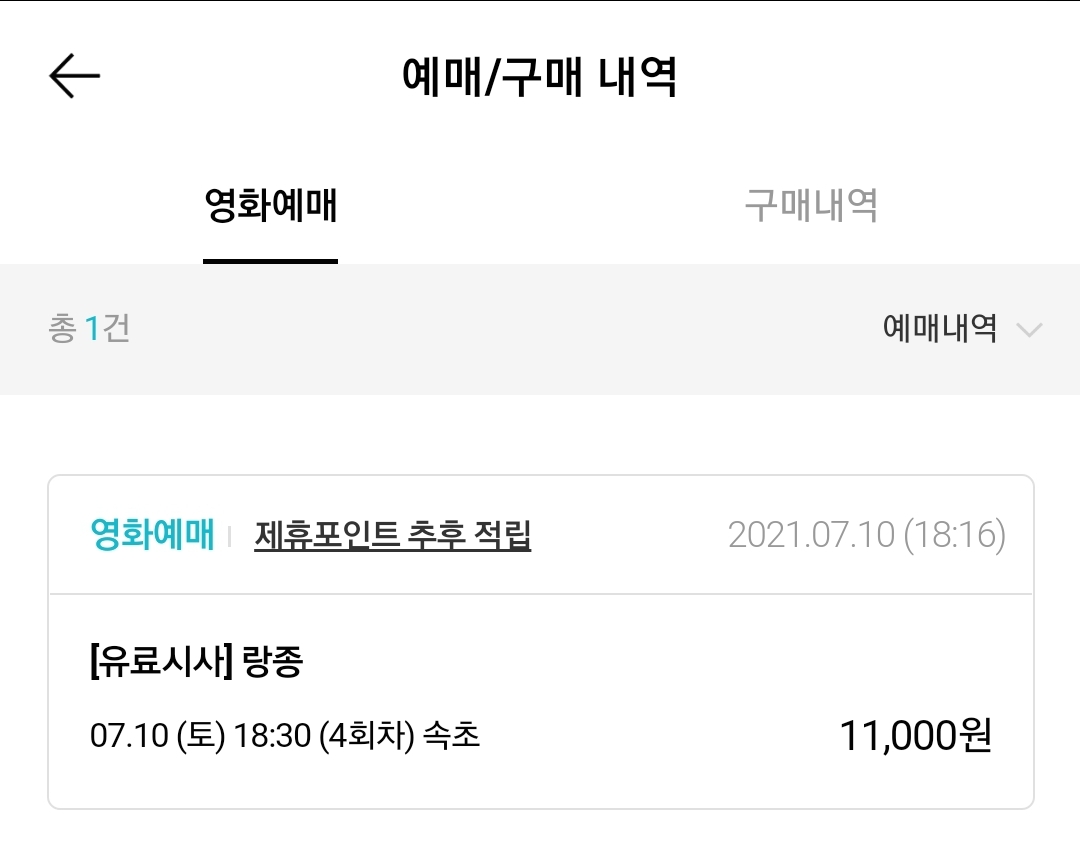The image size is (1080, 843).
Task: Click the 총 1건 result count
Action: (89, 328)
